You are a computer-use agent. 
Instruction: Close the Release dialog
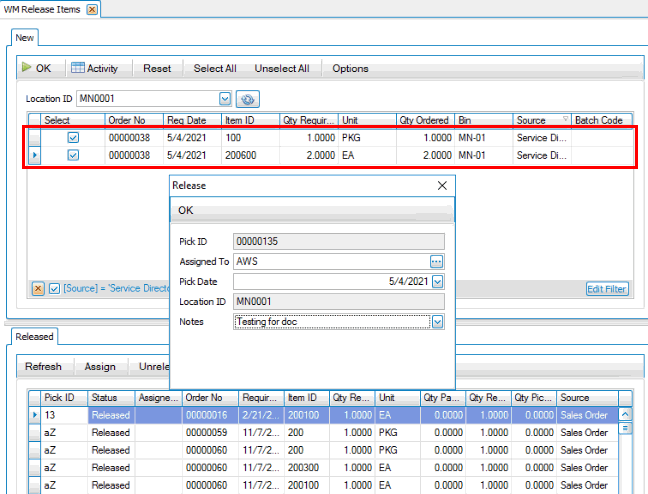point(443,186)
